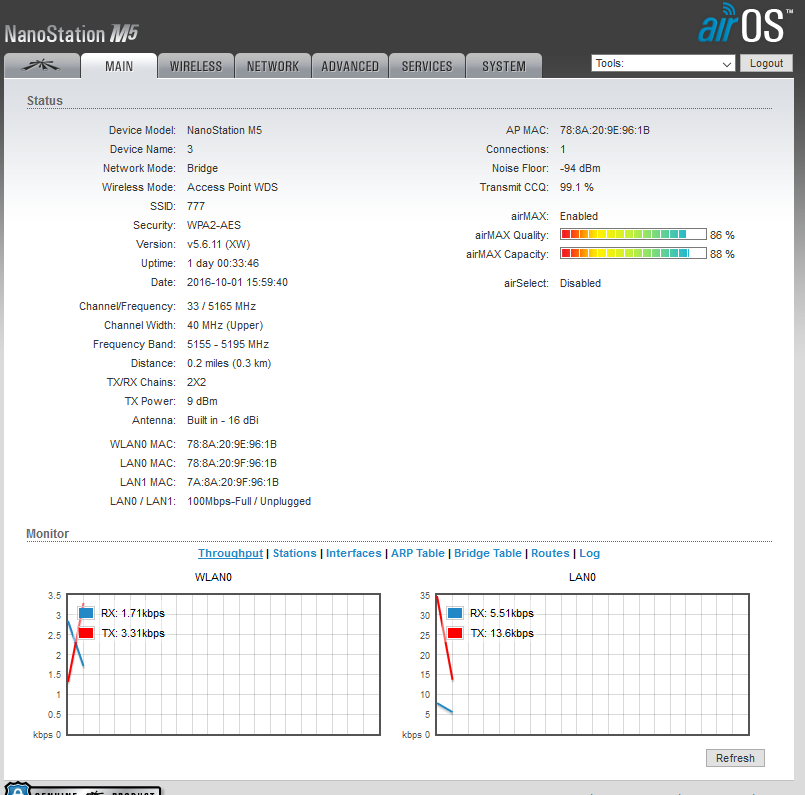Image resolution: width=805 pixels, height=795 pixels.
Task: Click the Distance value 0.2 miles (0.3 km)
Action: tap(229, 363)
